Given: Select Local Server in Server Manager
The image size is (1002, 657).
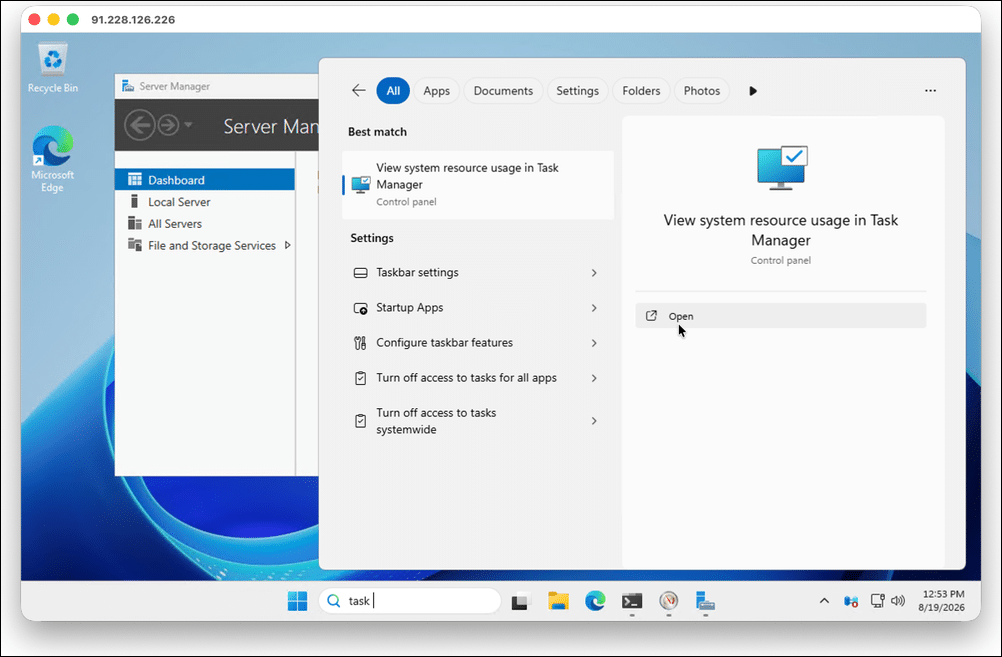Looking at the screenshot, I should (204, 202).
